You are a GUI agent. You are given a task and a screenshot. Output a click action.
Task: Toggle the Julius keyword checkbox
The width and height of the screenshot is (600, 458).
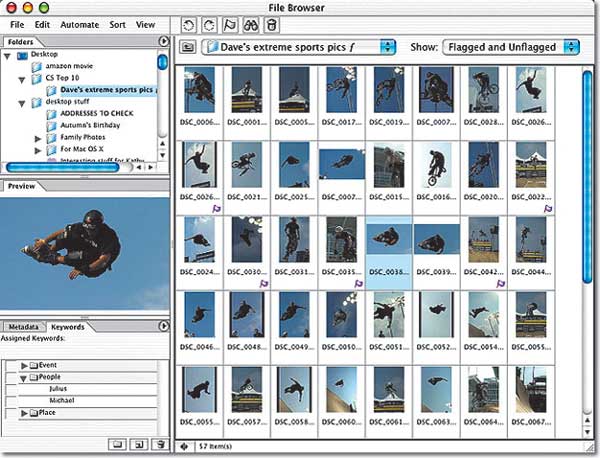[x=11, y=389]
